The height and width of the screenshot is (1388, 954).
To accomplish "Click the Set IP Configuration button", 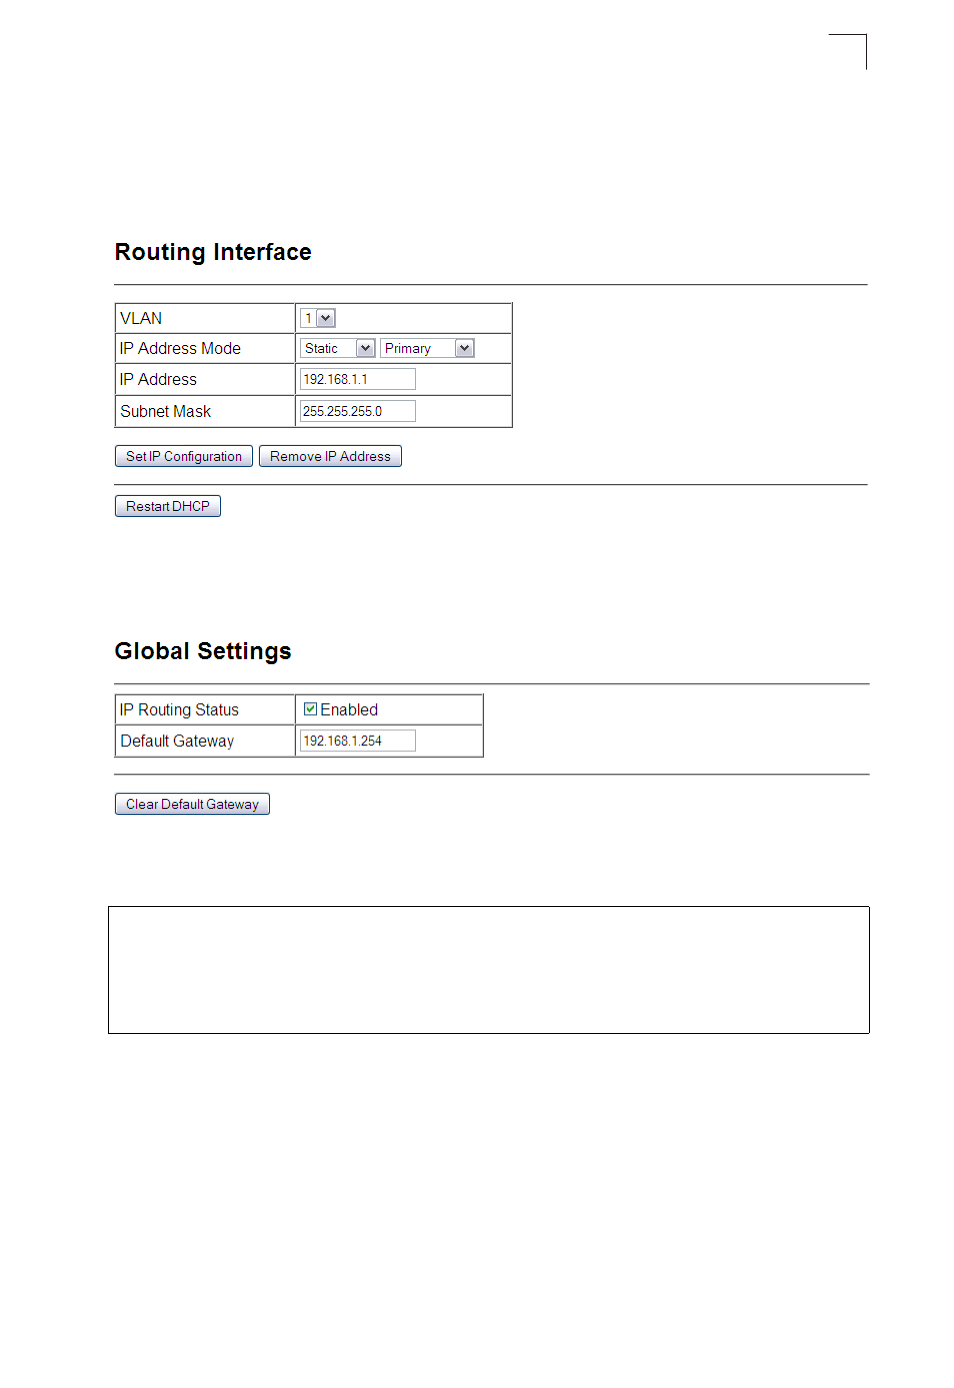I will click(184, 456).
